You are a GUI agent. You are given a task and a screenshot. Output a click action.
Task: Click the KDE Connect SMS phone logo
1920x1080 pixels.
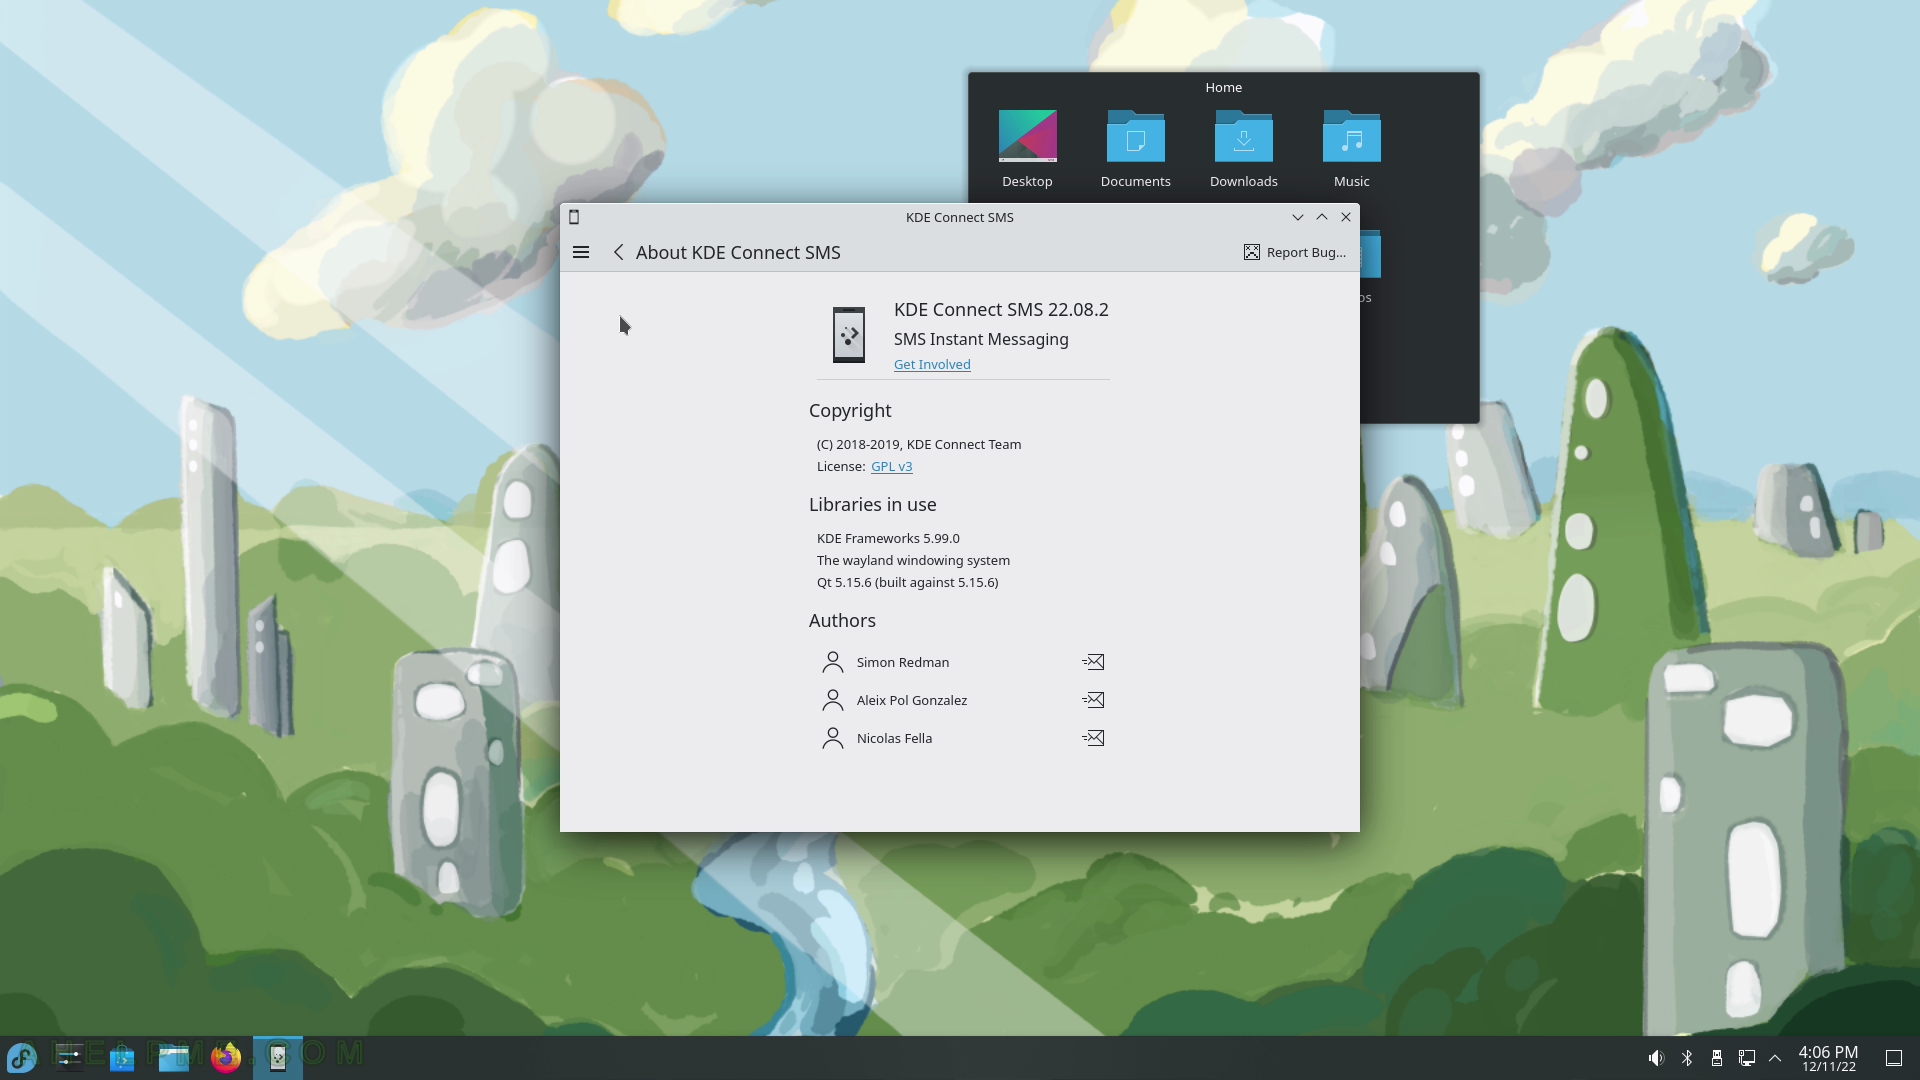(849, 335)
